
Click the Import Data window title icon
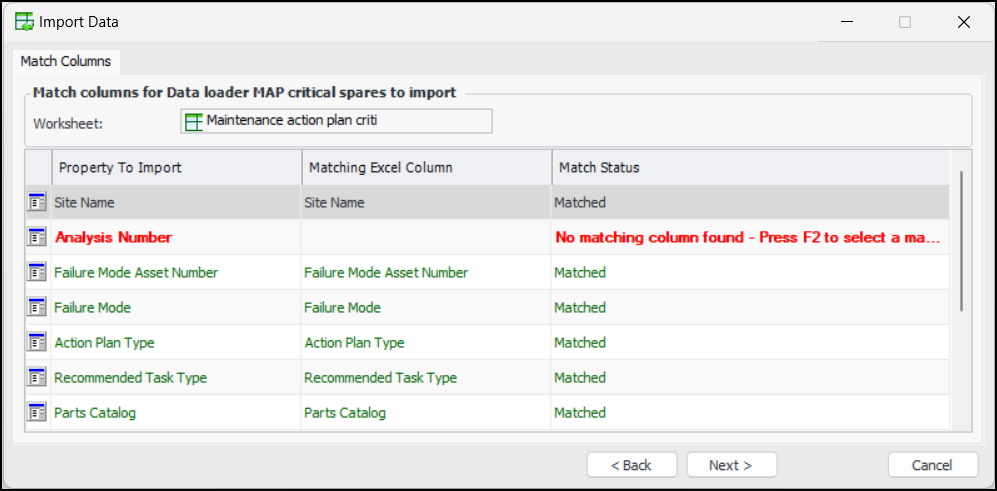pos(25,22)
